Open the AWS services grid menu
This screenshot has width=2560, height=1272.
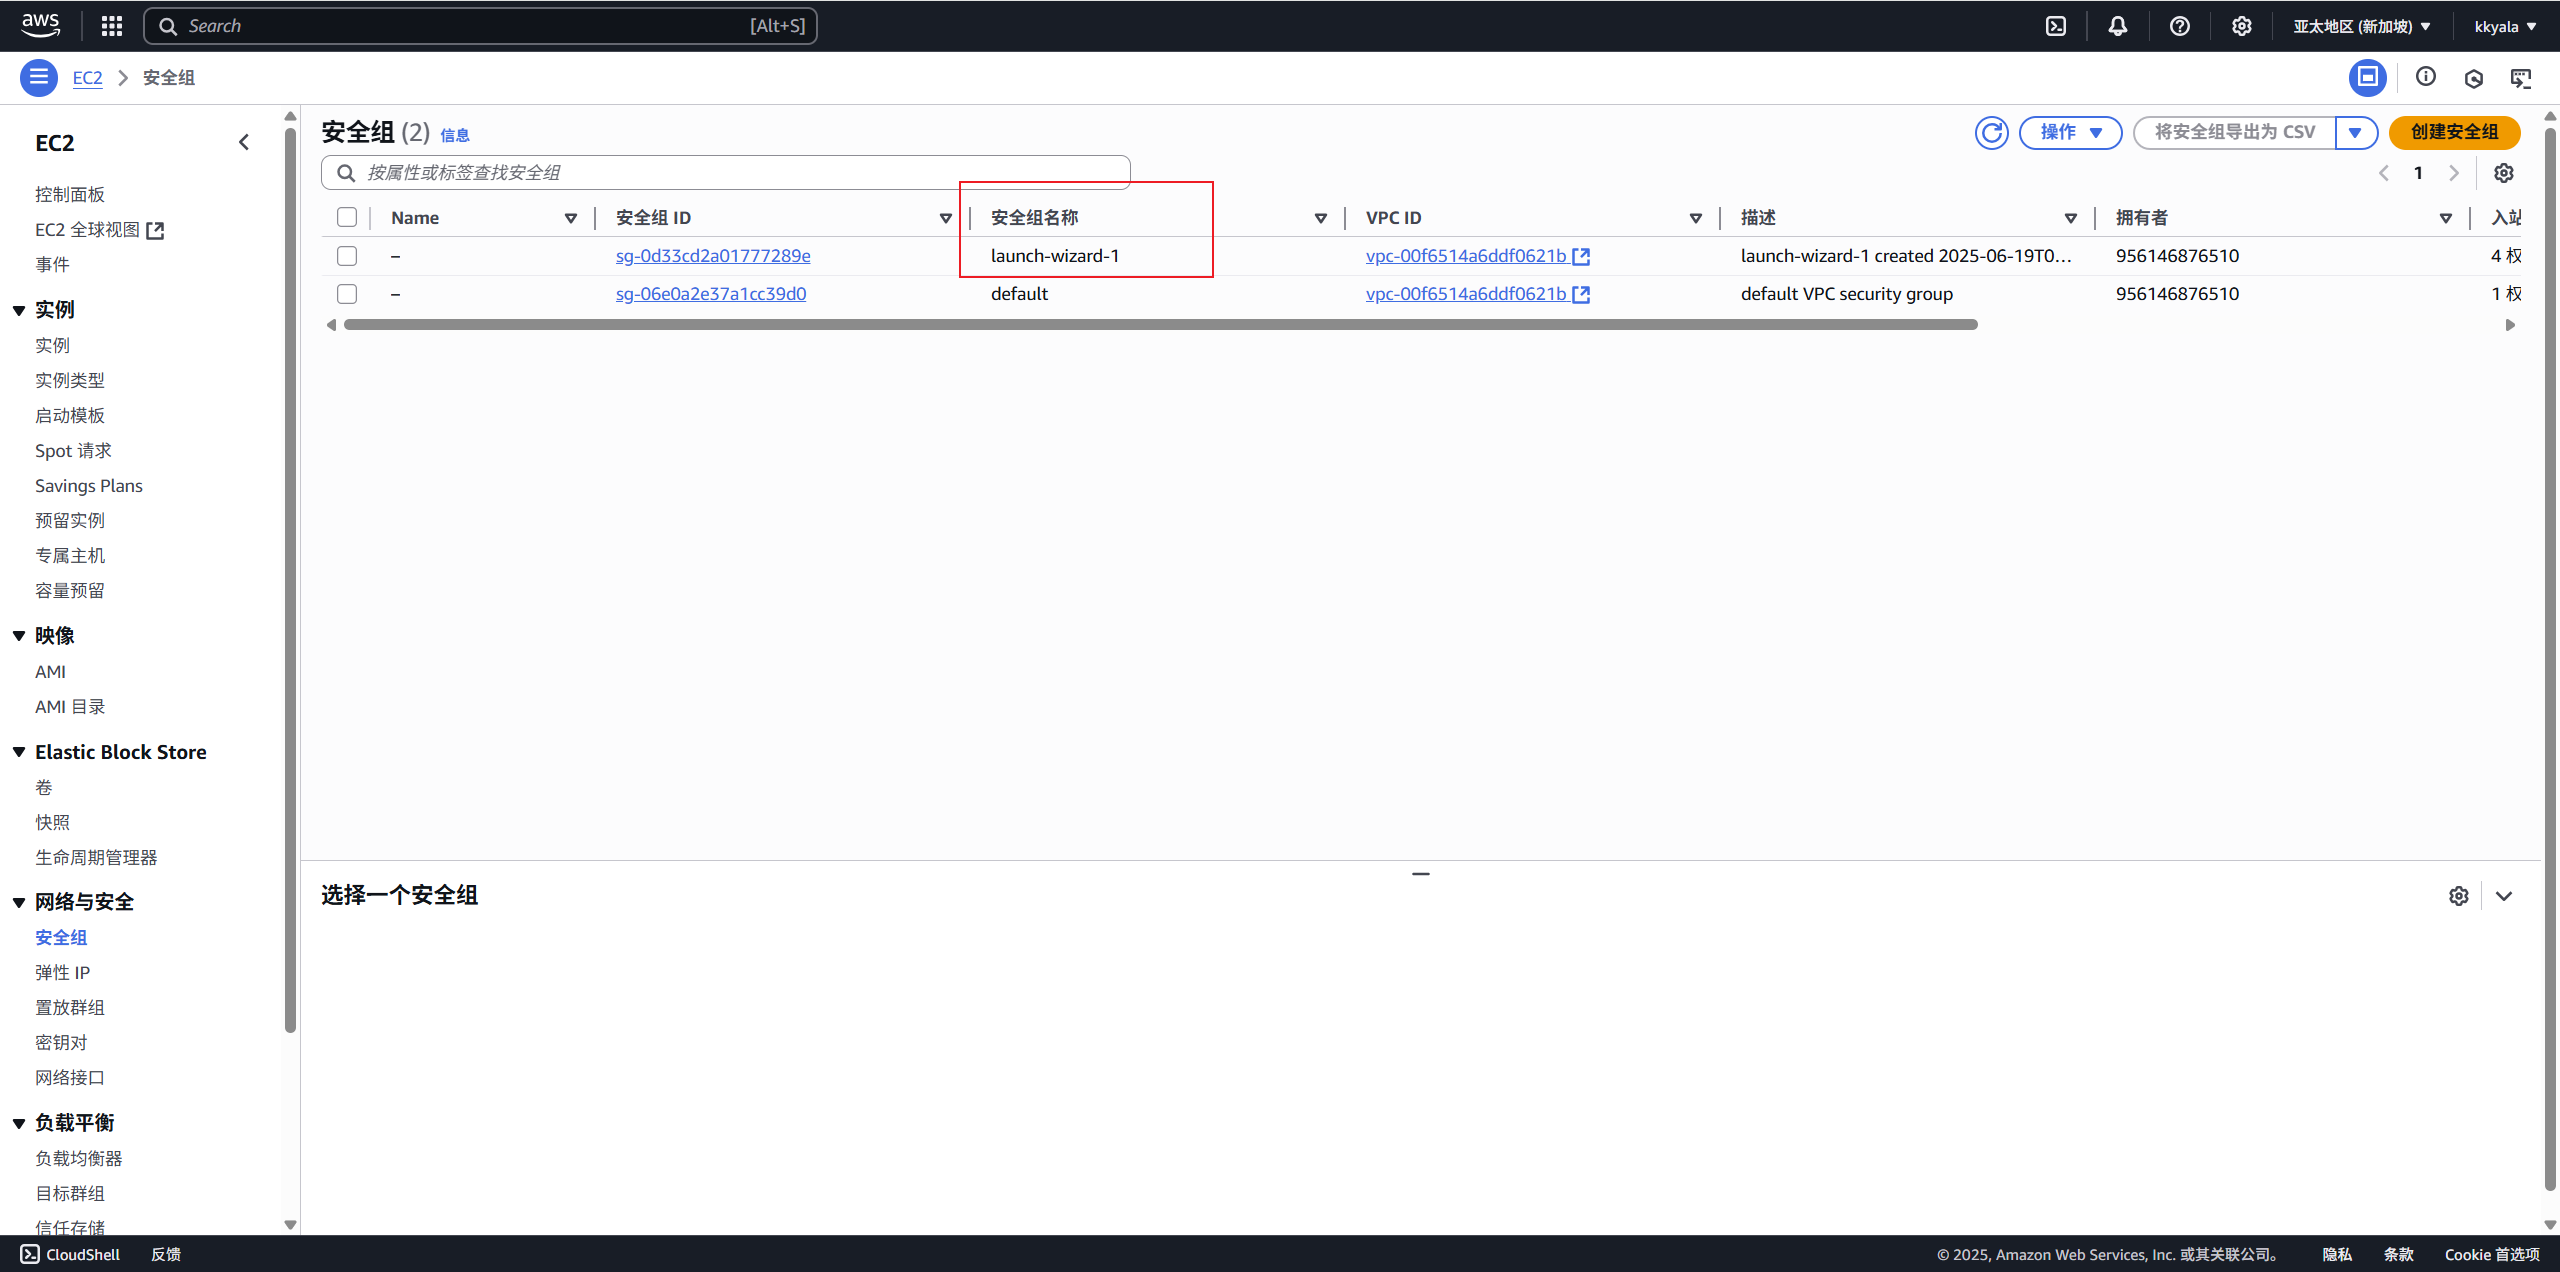(x=112, y=26)
